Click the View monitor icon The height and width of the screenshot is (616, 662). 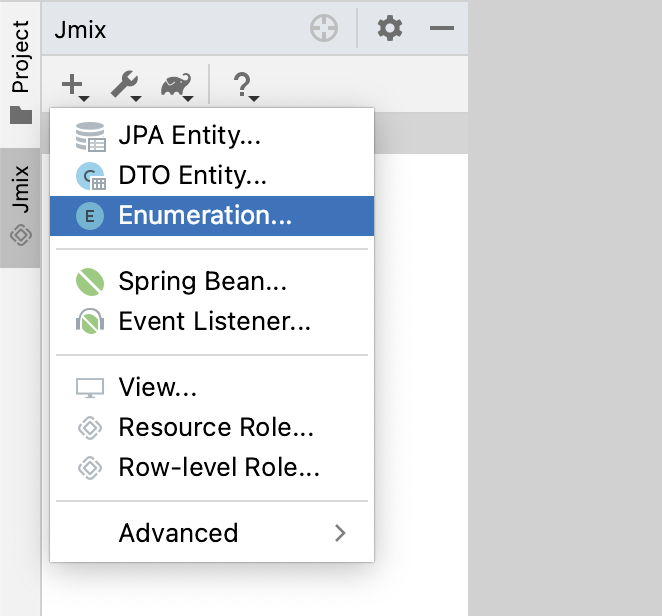click(x=90, y=388)
